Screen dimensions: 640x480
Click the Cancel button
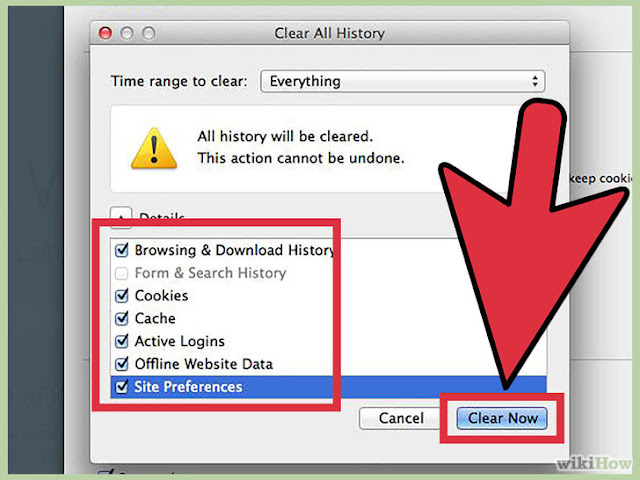pyautogui.click(x=401, y=418)
